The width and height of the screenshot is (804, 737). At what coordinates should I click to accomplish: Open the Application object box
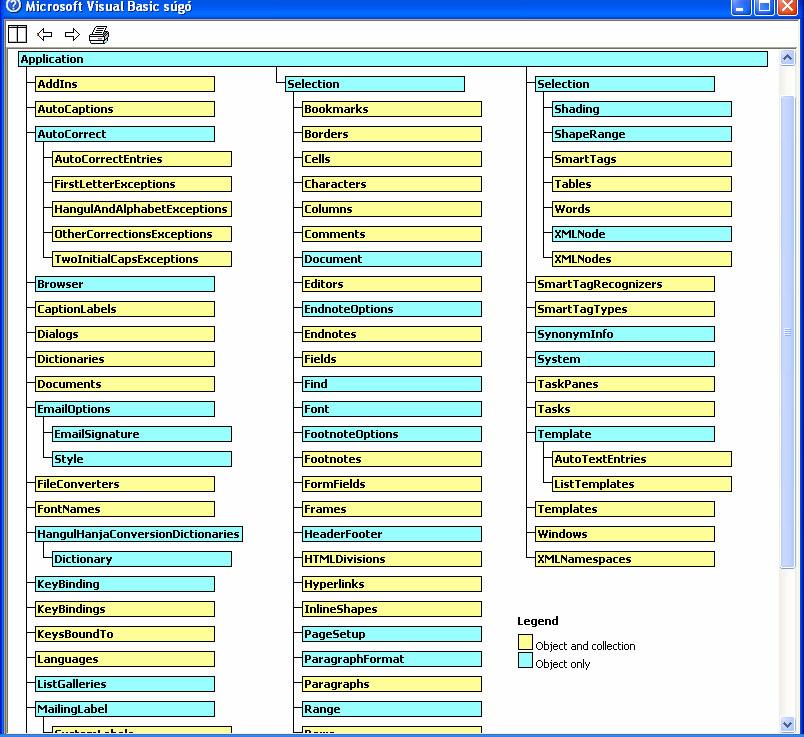[x=393, y=59]
